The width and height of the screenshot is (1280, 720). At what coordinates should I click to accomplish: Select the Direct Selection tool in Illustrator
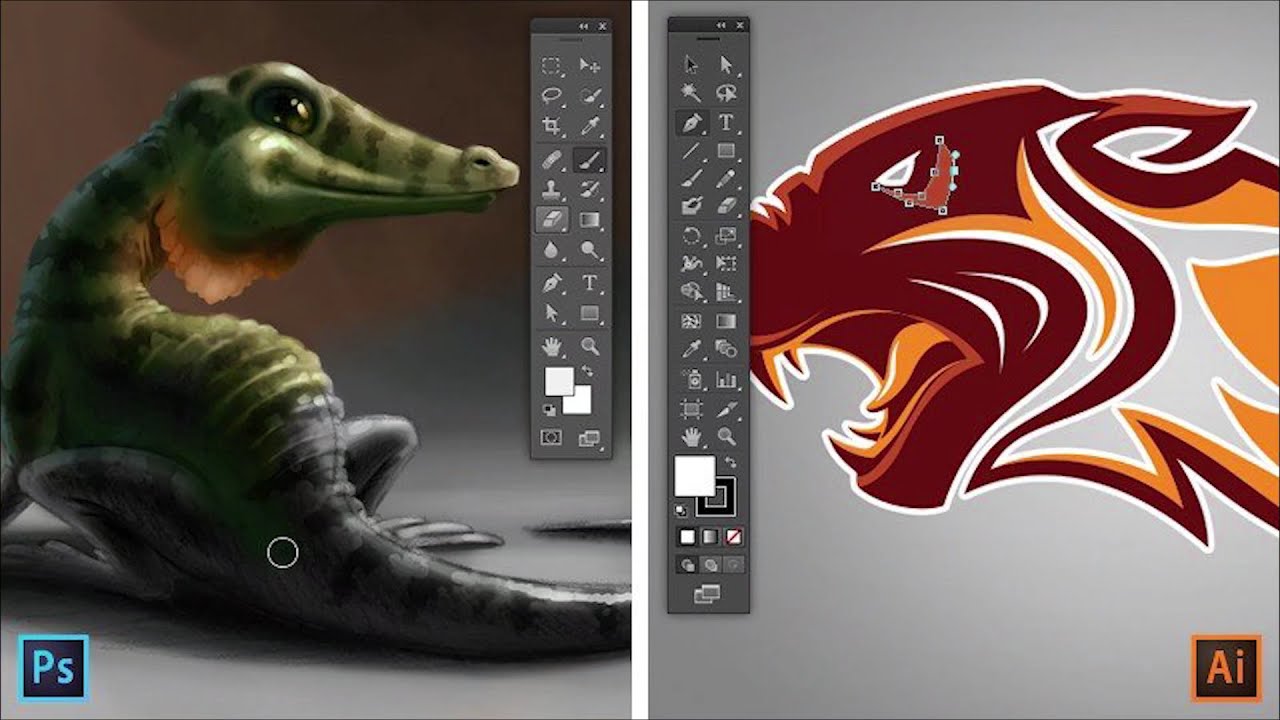(x=726, y=65)
